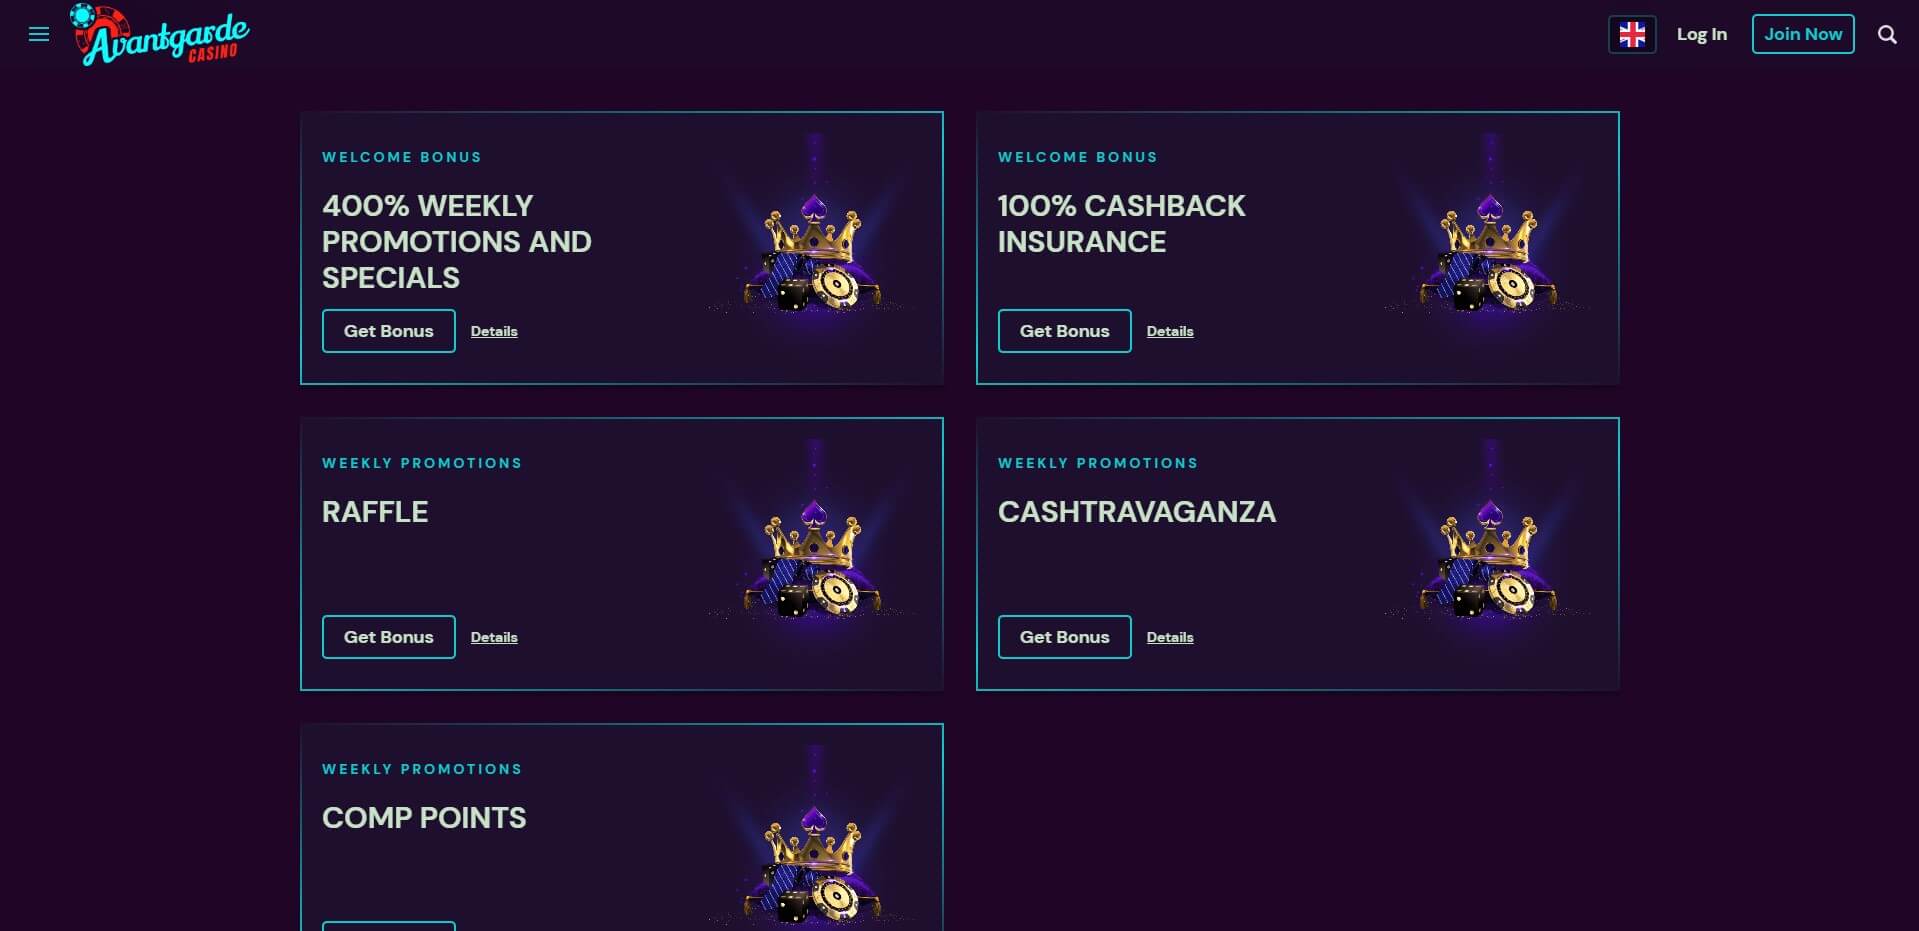Viewport: 1919px width, 931px height.
Task: Open the UK flag language selector
Action: point(1631,35)
